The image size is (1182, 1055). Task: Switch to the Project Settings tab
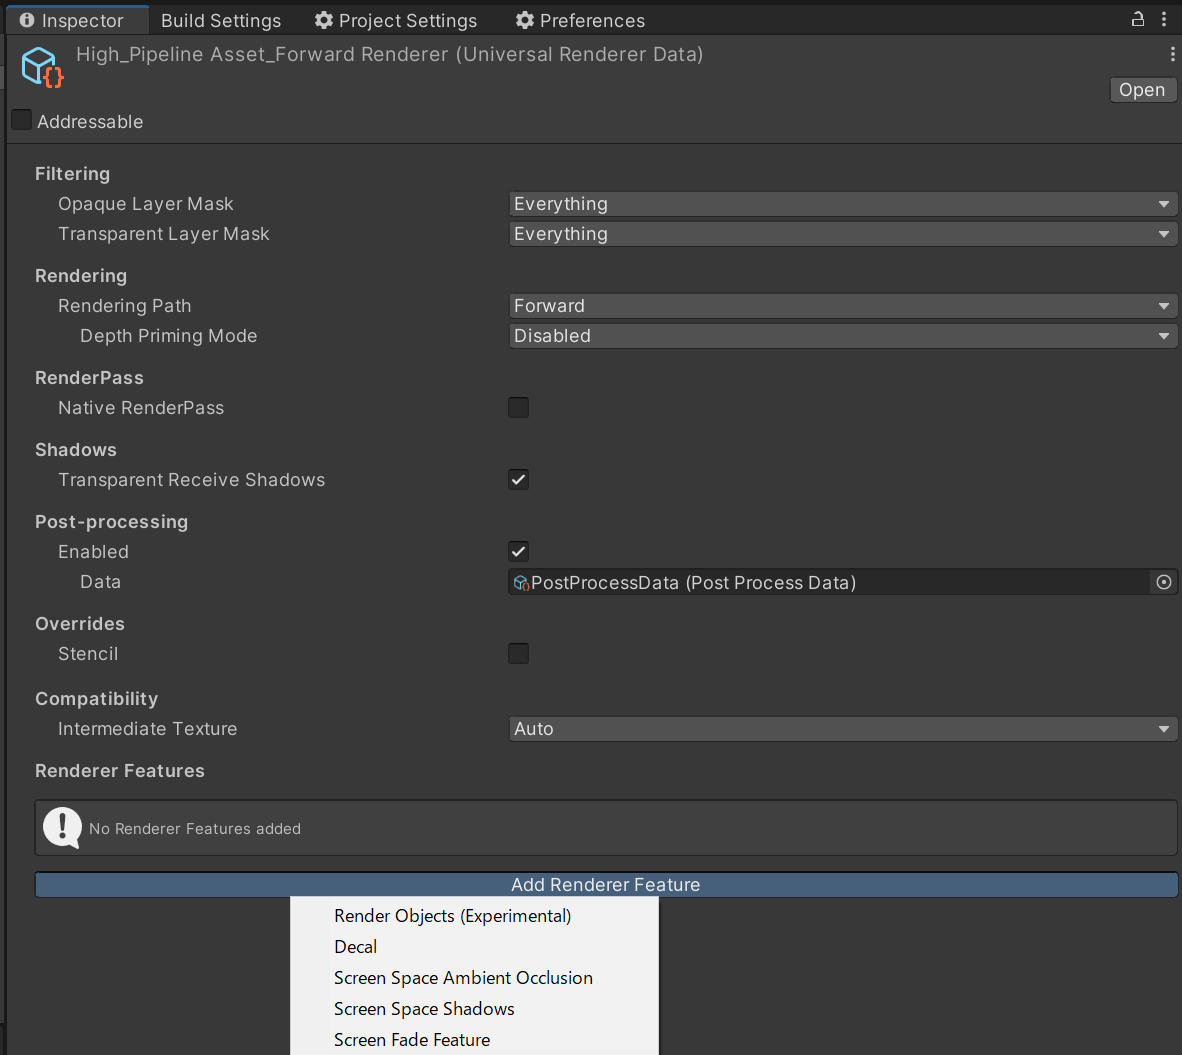point(397,20)
